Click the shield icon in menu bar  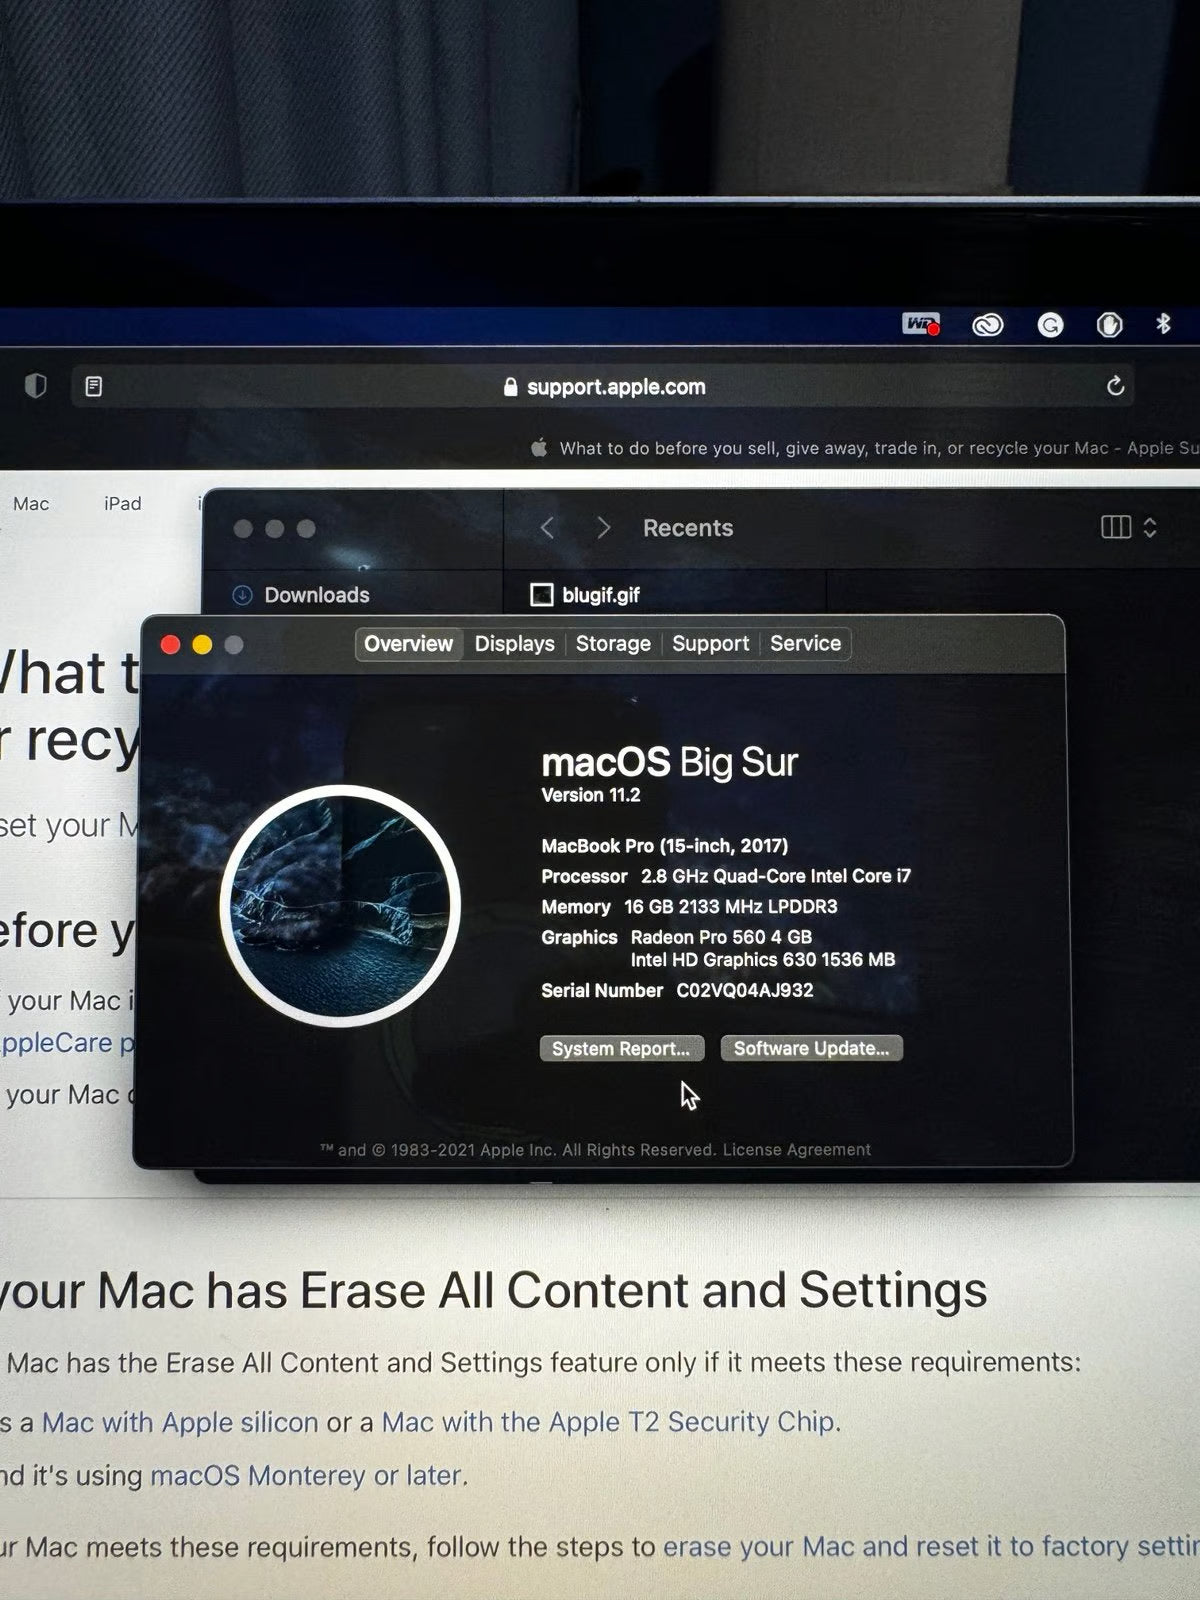1109,325
